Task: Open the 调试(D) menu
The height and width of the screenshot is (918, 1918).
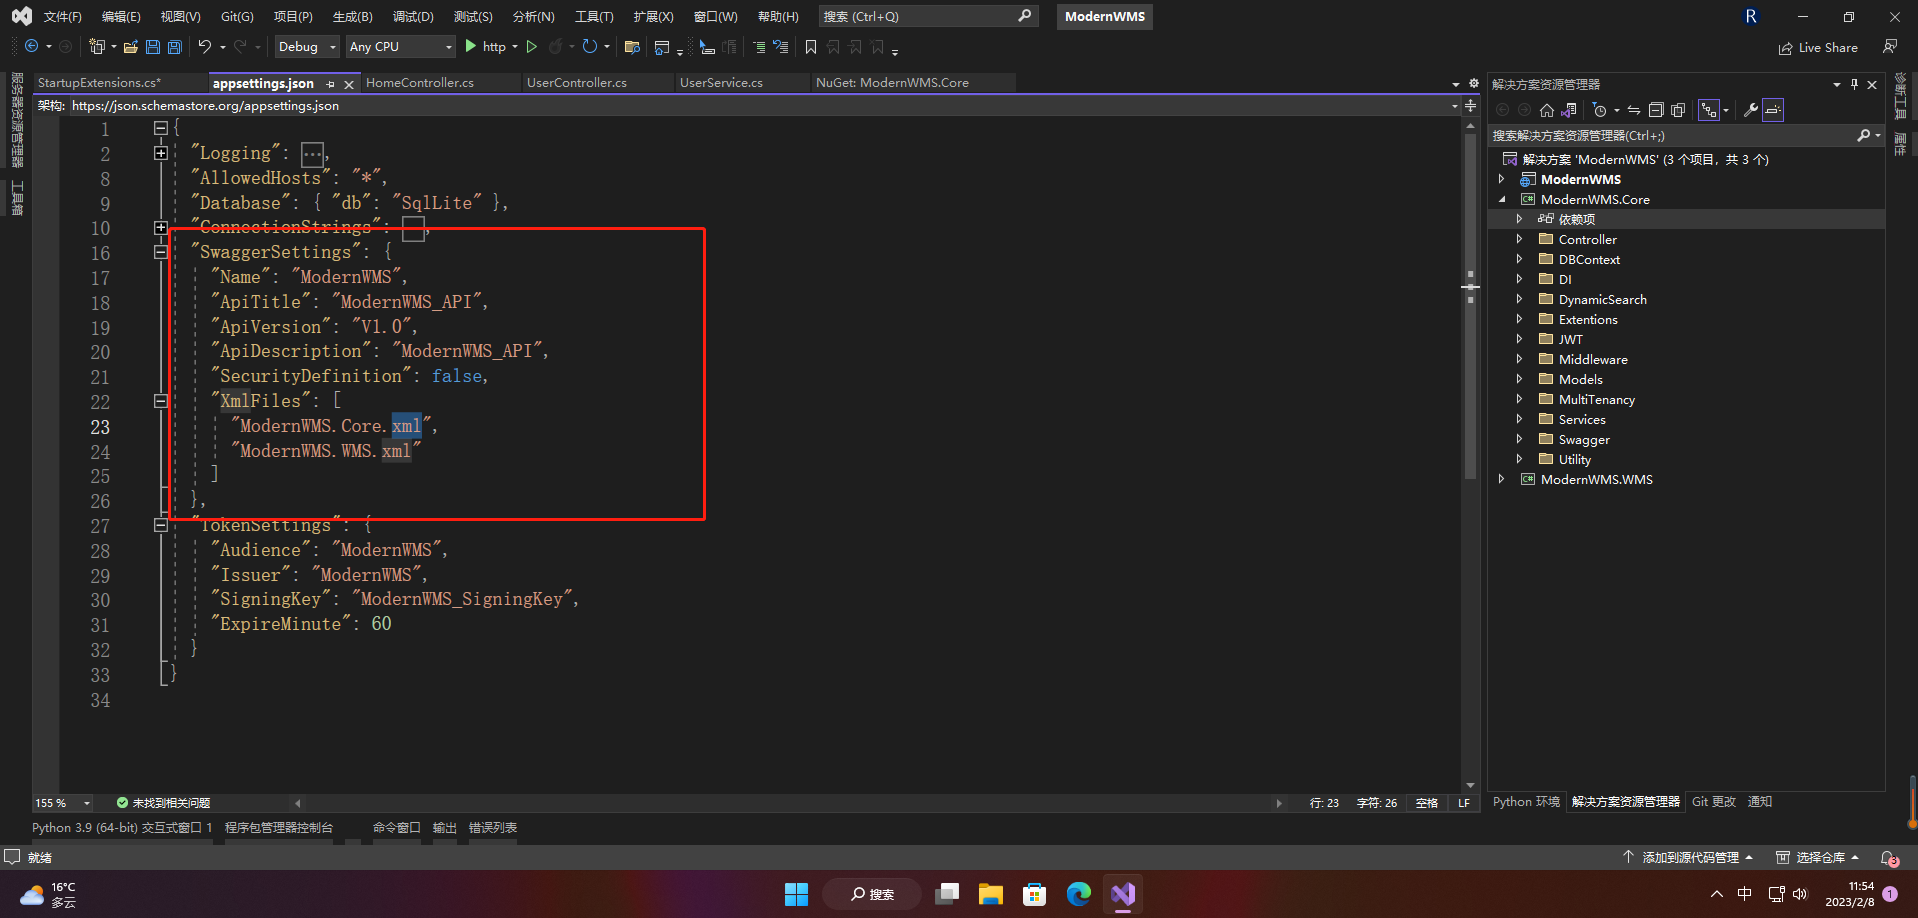Action: pyautogui.click(x=413, y=17)
